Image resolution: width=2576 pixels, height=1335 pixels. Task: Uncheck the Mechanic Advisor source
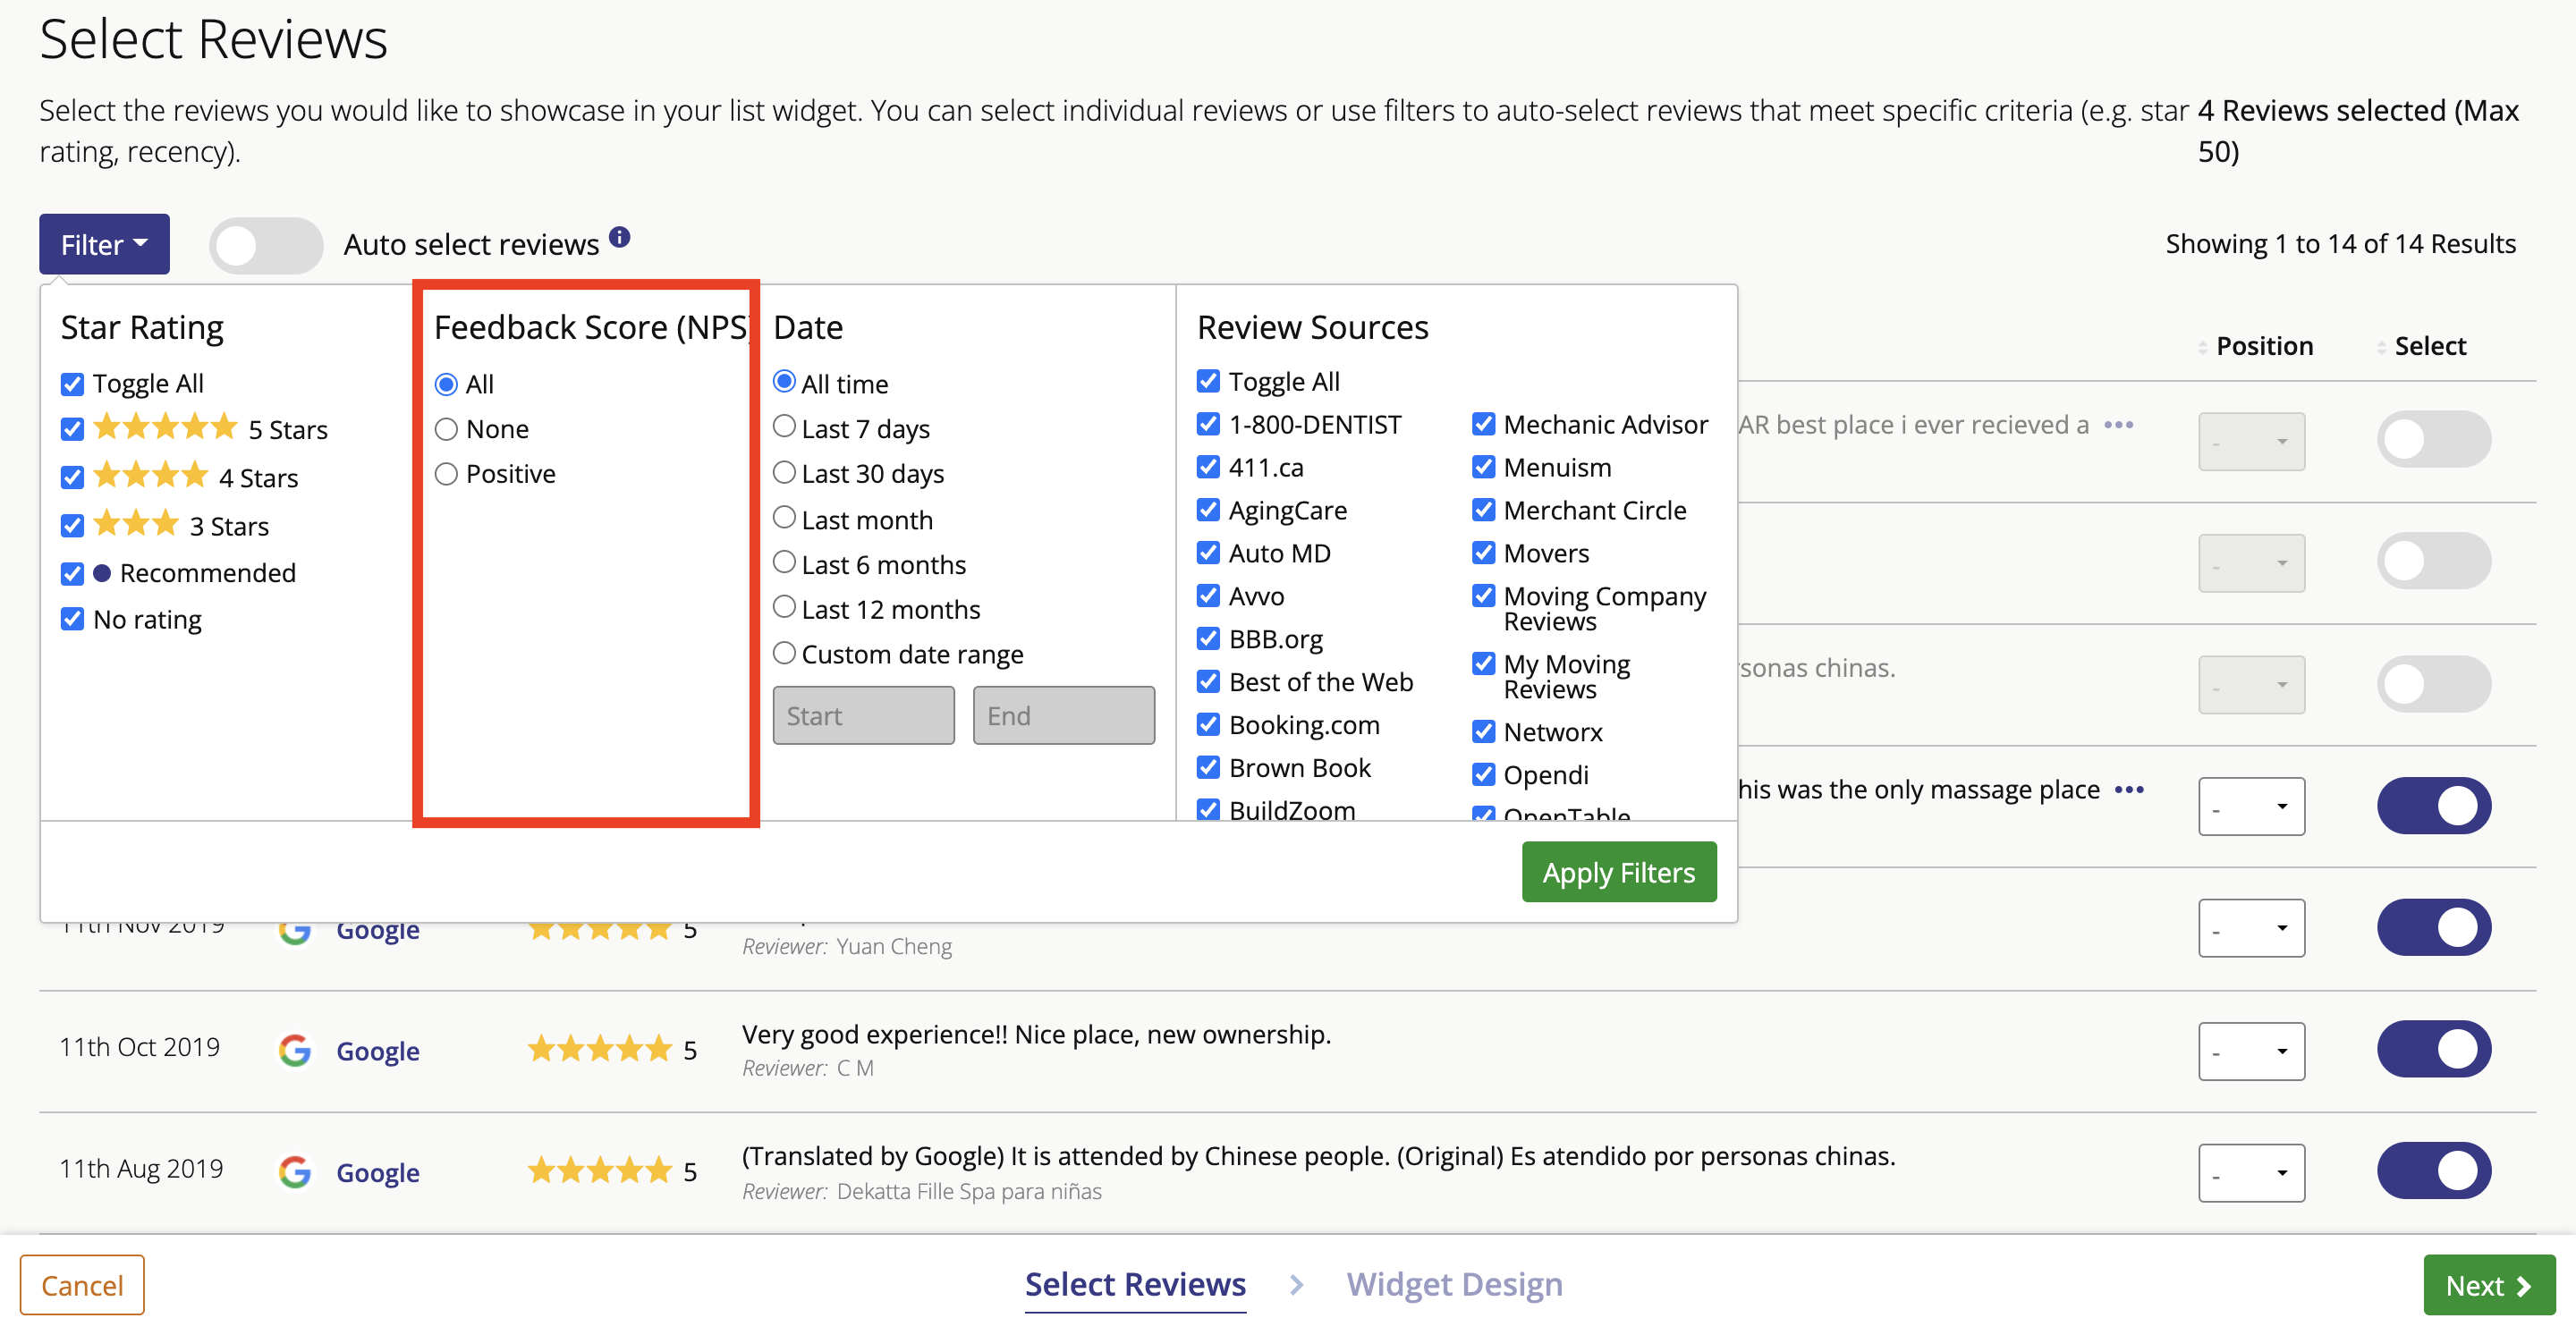pos(1483,424)
